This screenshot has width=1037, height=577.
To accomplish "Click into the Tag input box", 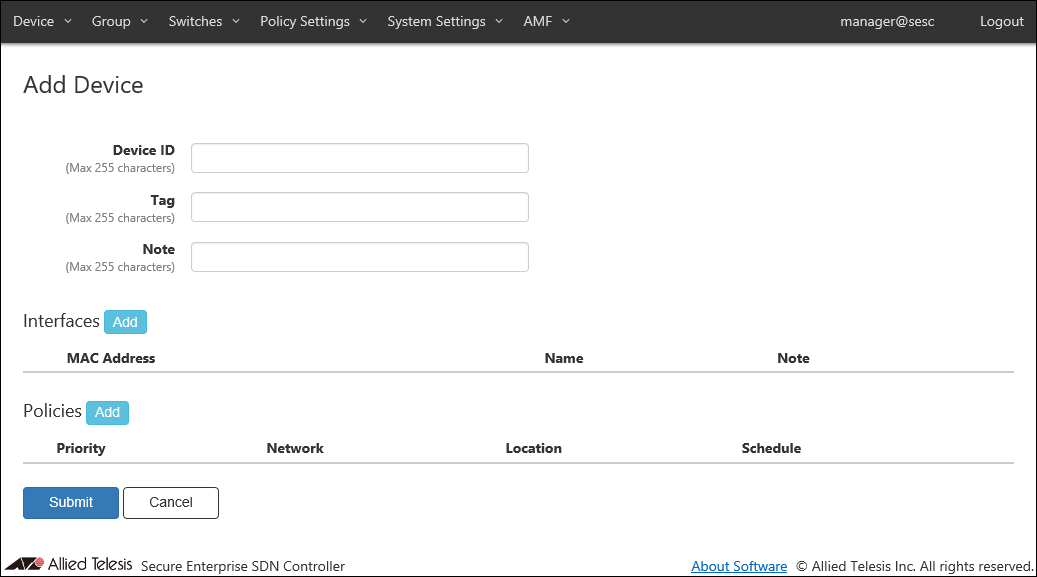I will [359, 207].
